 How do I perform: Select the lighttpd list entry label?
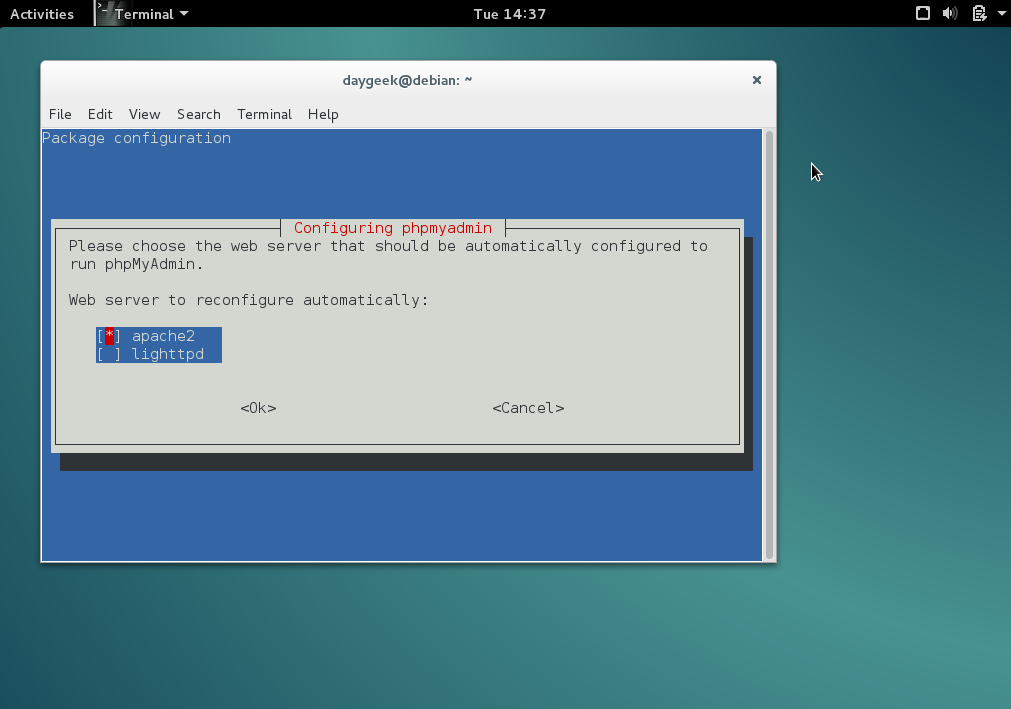(168, 354)
